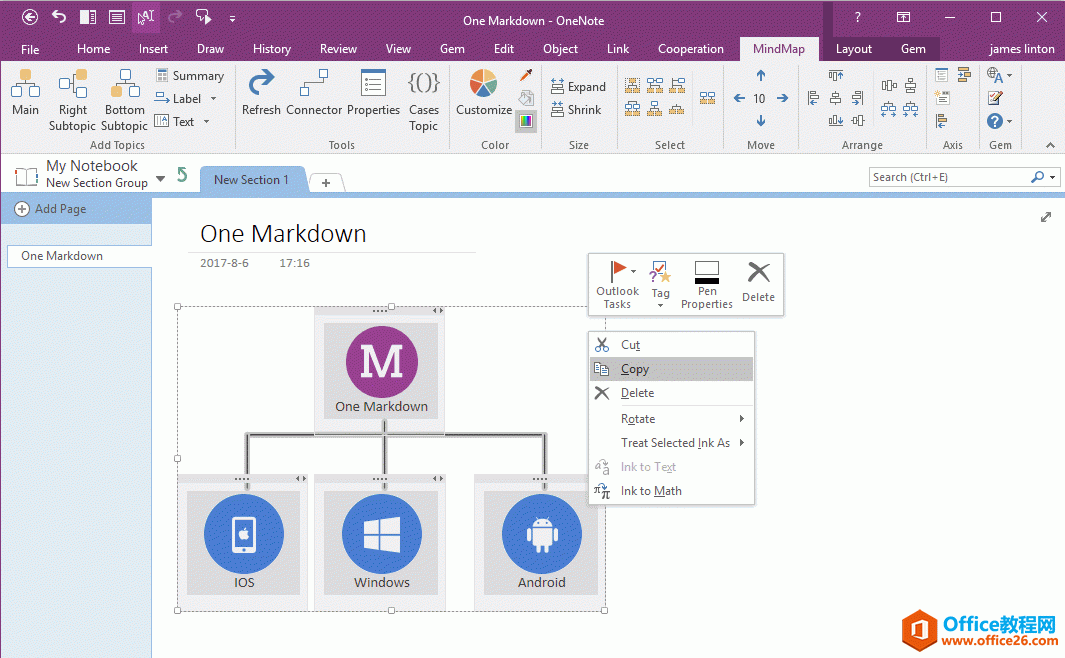The image size is (1065, 658).
Task: Click the Refresh tool
Action: pyautogui.click(x=261, y=98)
